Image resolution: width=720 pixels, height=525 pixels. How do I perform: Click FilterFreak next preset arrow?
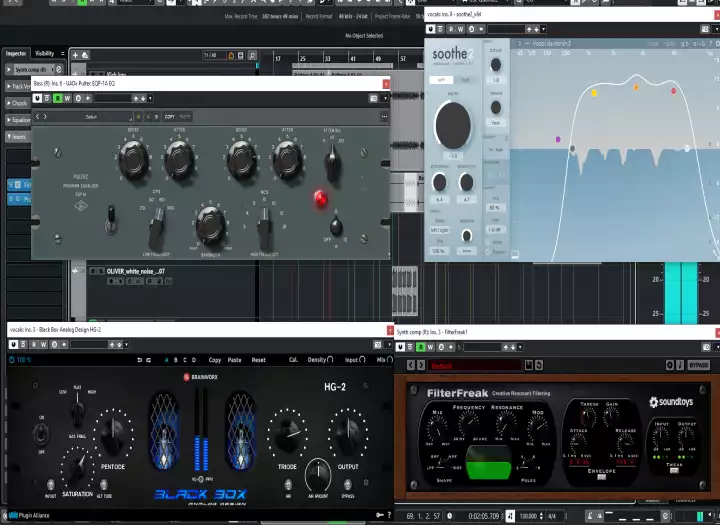coord(420,365)
